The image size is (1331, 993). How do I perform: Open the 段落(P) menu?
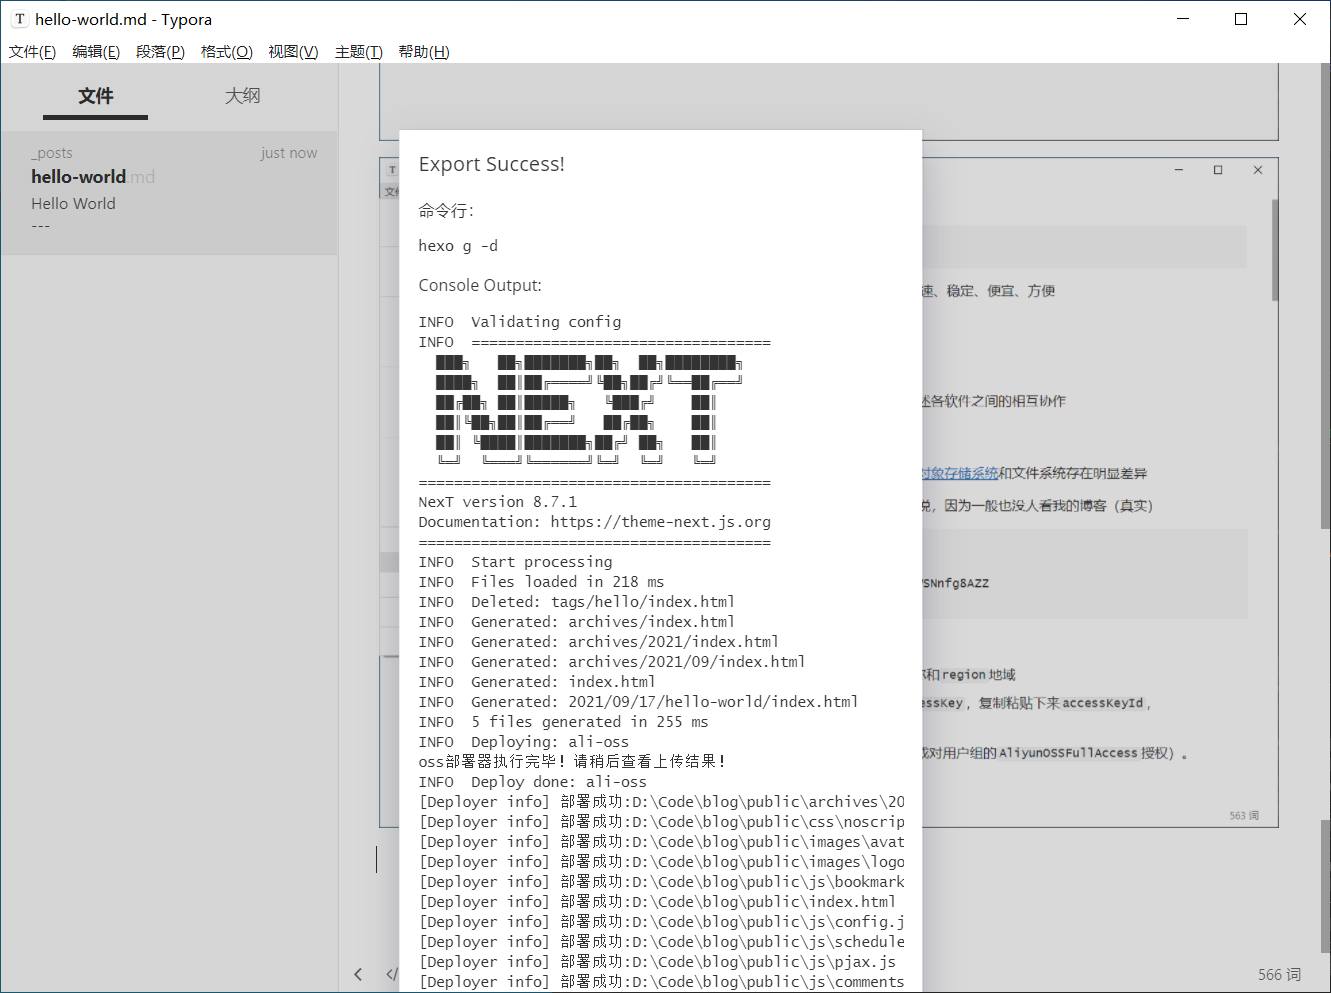click(x=160, y=52)
